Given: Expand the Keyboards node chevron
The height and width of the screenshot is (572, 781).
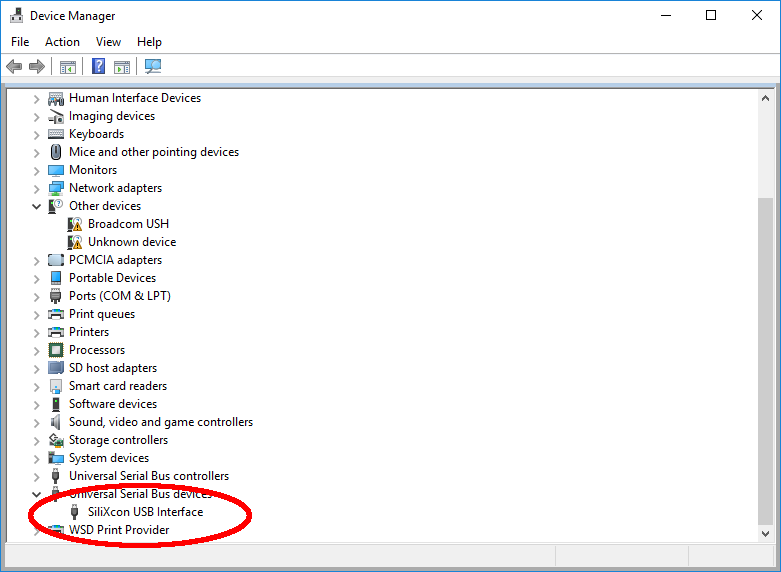Looking at the screenshot, I should point(36,135).
